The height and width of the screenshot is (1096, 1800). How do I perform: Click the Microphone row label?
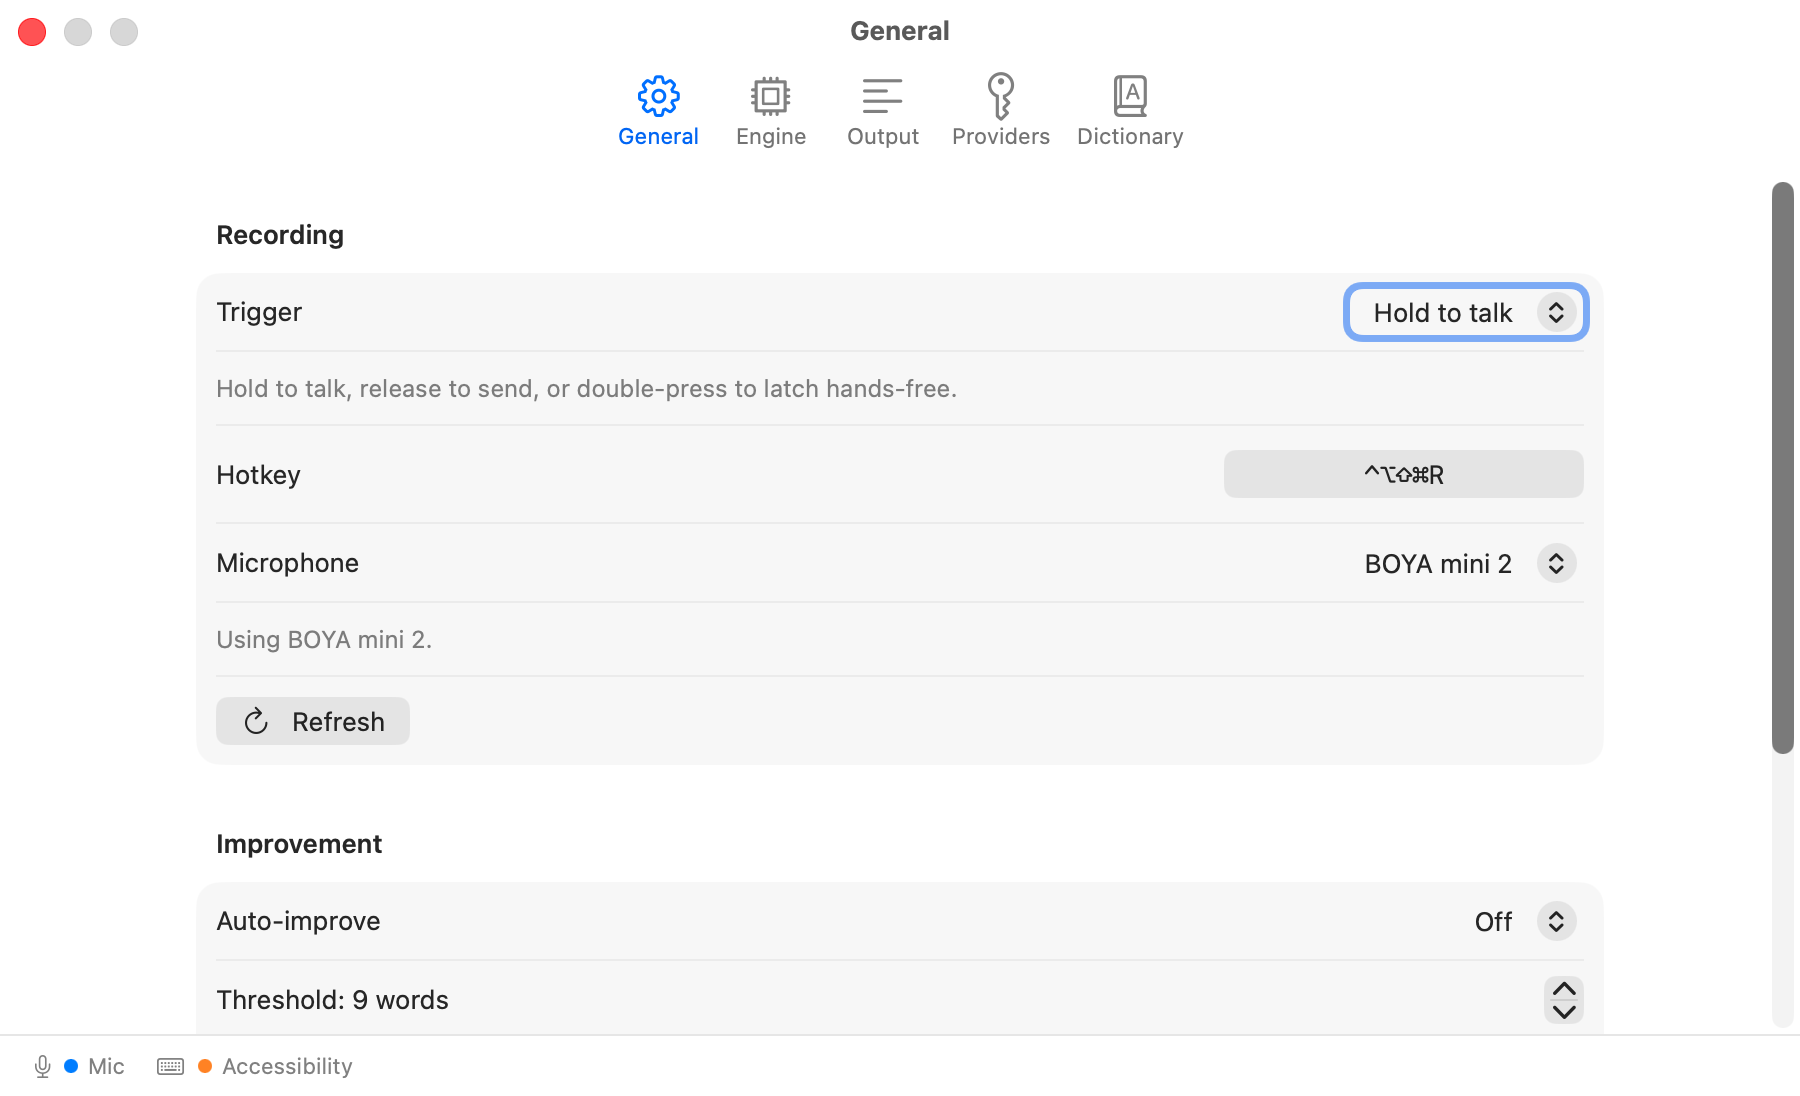pos(287,563)
